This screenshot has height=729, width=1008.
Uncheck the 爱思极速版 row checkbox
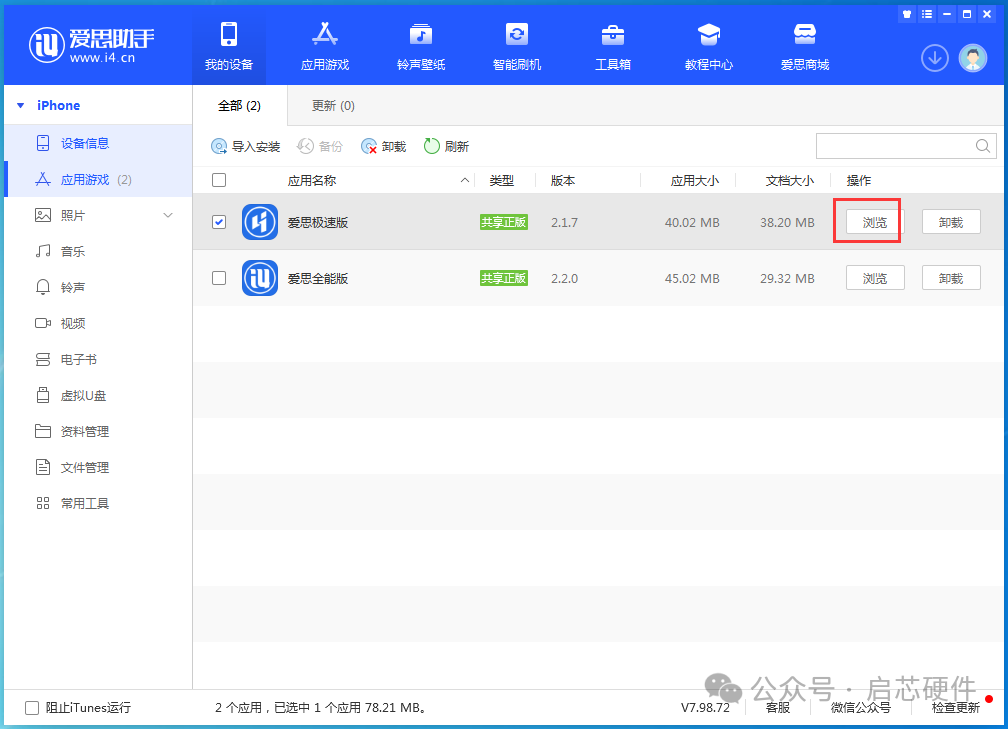[219, 222]
